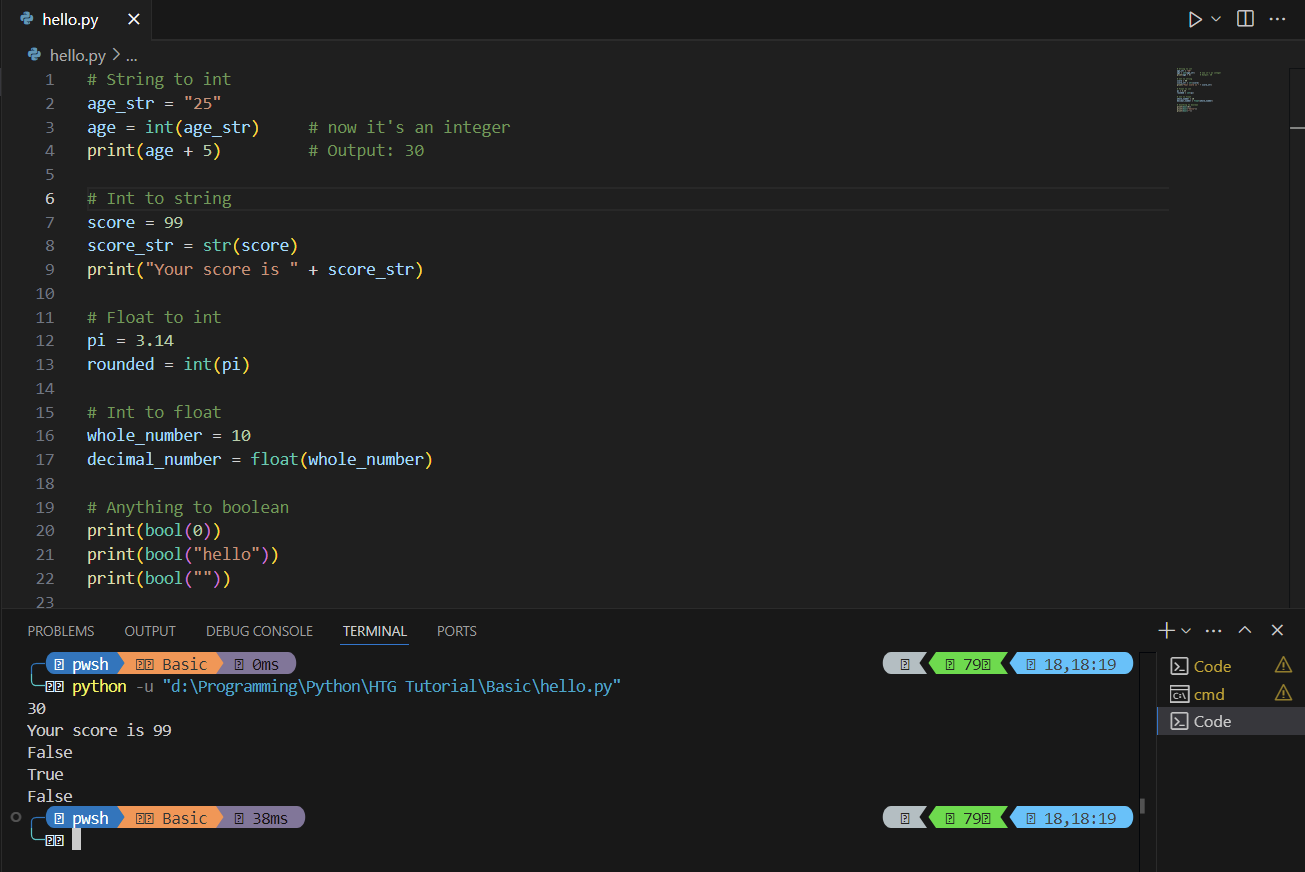The height and width of the screenshot is (872, 1305).
Task: Select the first Code terminal entry
Action: [x=1212, y=666]
